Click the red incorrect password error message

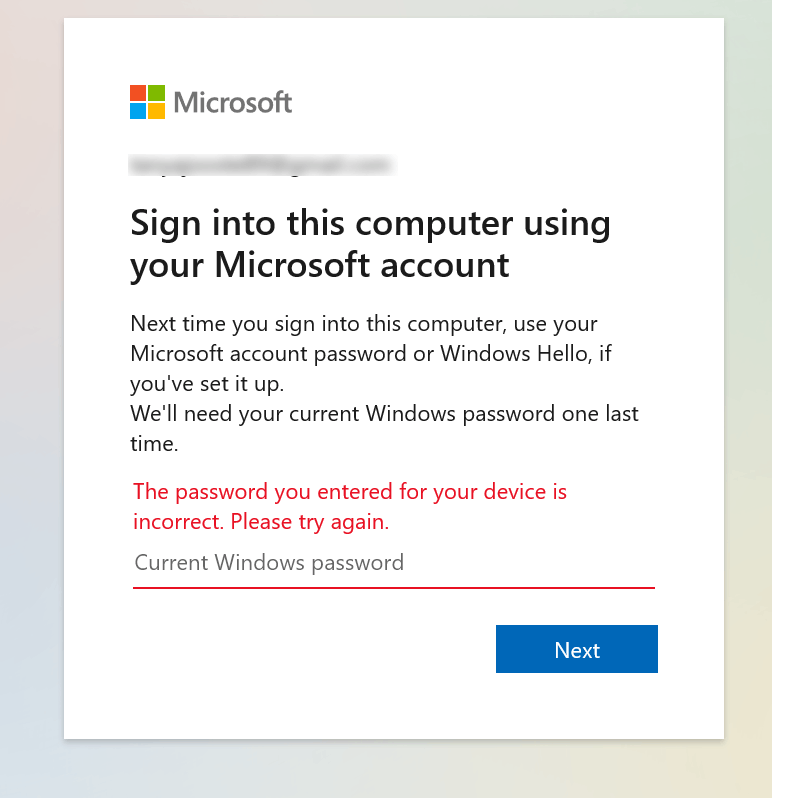tap(350, 507)
